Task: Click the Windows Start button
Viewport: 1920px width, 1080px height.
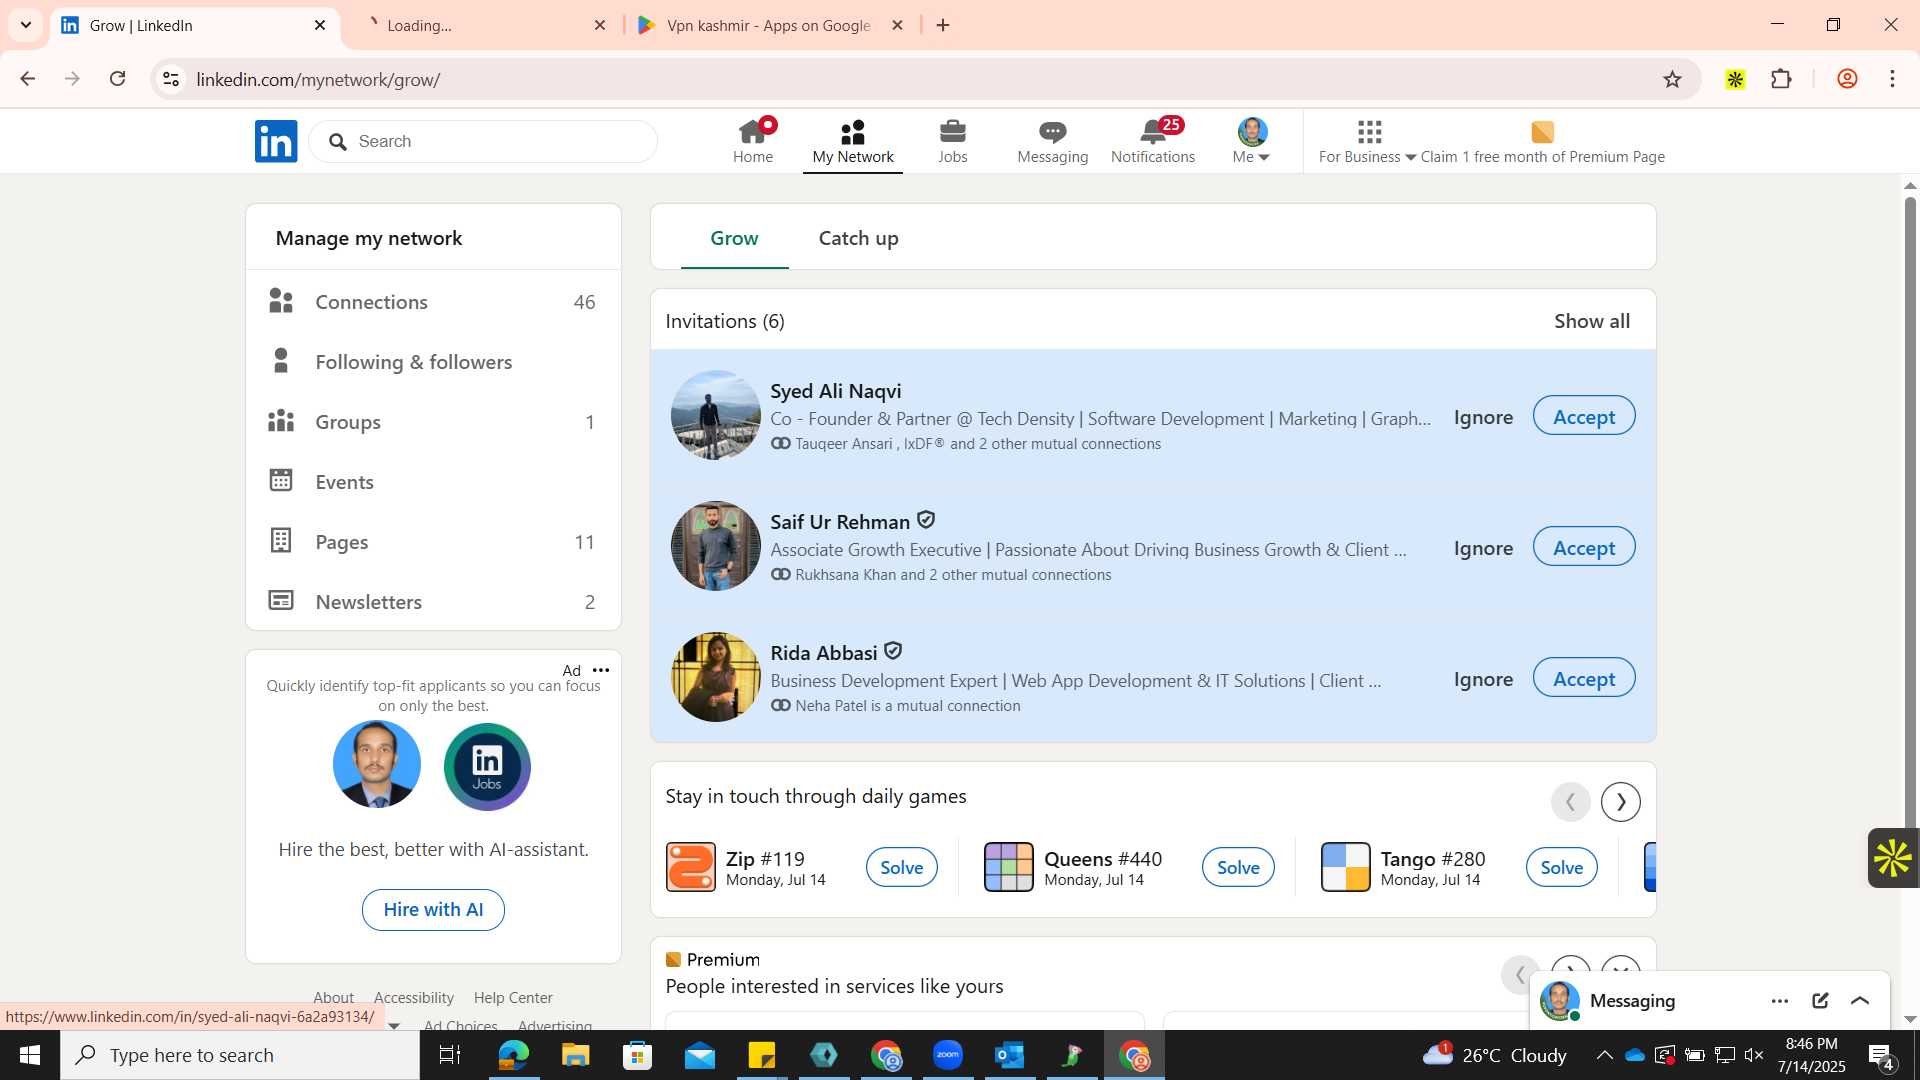Action: point(29,1055)
